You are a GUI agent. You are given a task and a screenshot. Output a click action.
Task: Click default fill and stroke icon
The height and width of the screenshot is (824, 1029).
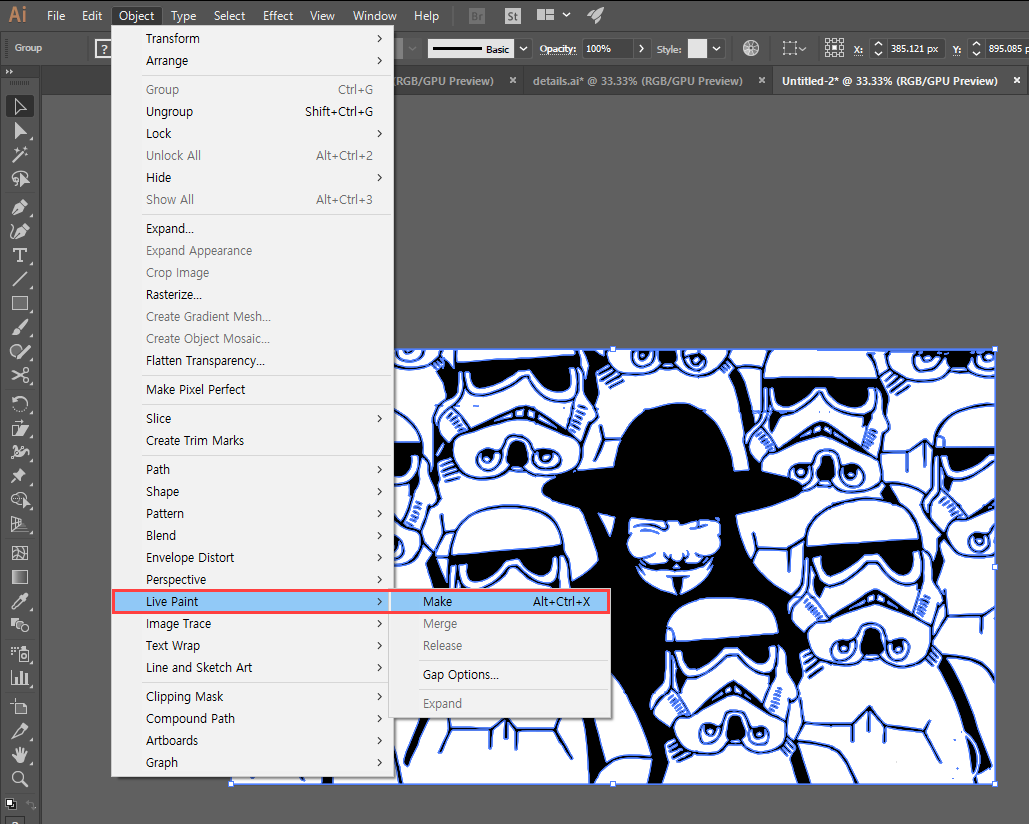[10, 804]
